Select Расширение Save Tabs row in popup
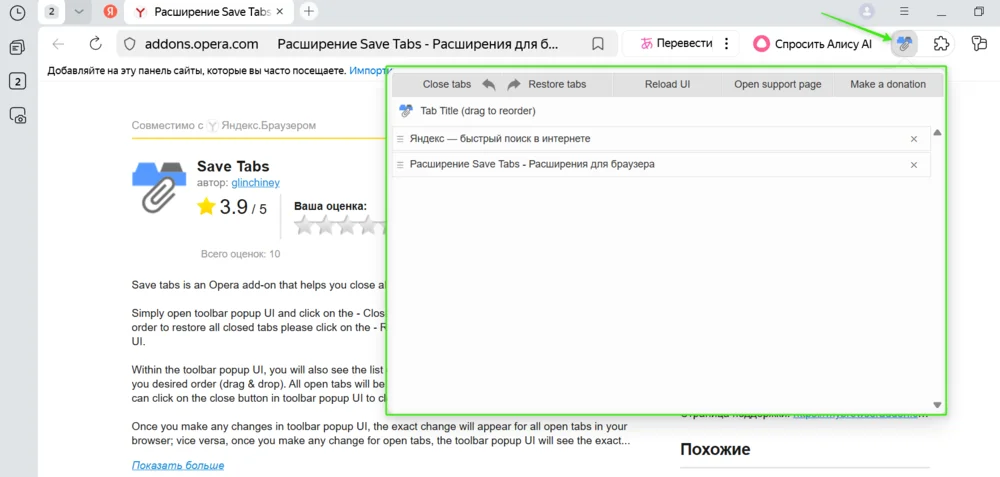Screen dimensions: 1000x477 coord(661,165)
